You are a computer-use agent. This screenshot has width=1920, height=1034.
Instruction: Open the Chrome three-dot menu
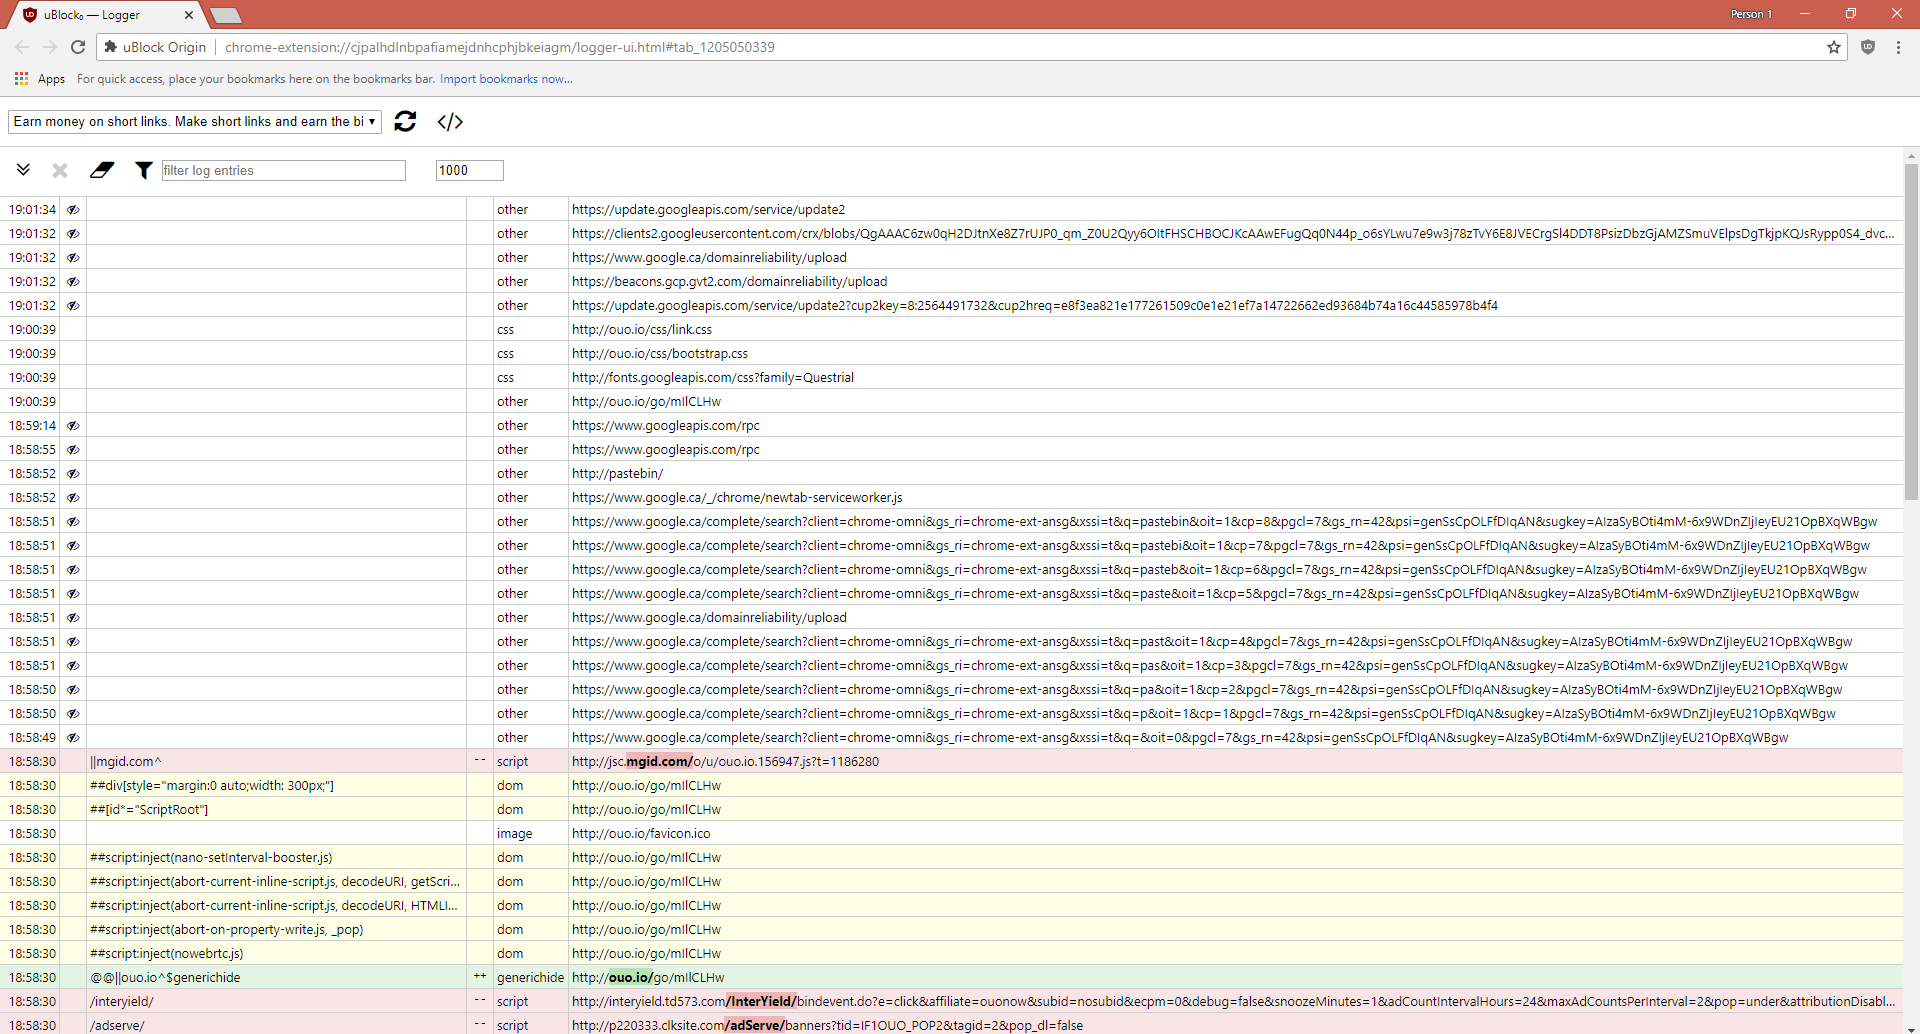pyautogui.click(x=1899, y=47)
